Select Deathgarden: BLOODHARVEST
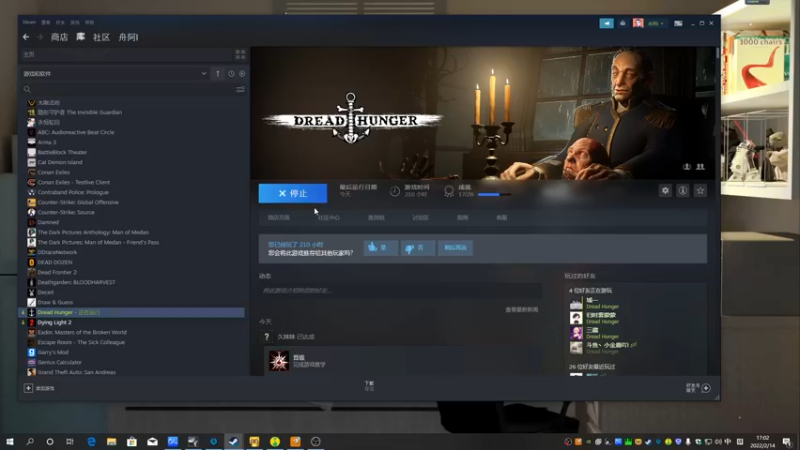Image resolution: width=800 pixels, height=450 pixels. 76,282
